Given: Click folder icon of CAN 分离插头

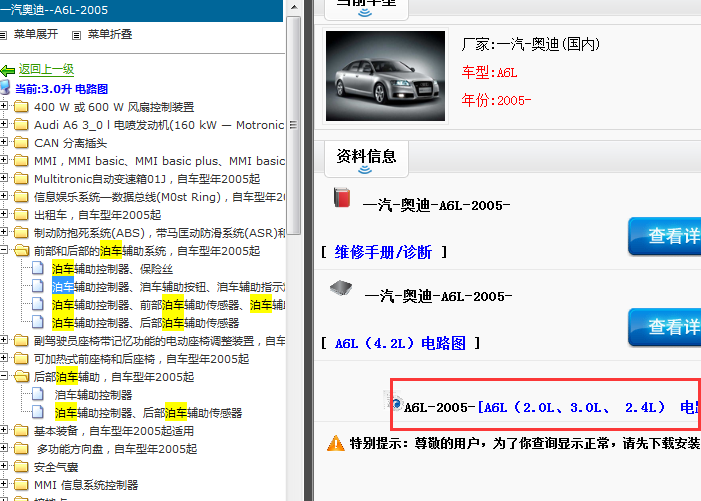Looking at the screenshot, I should point(21,143).
